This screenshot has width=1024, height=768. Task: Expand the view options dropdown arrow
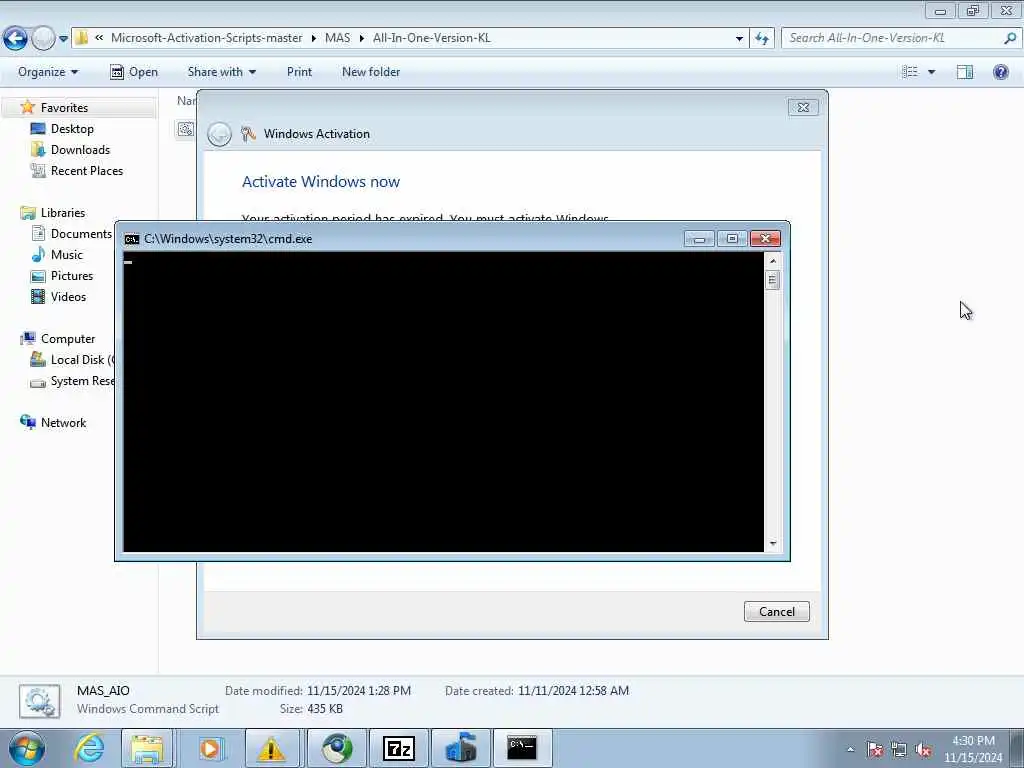pos(931,72)
